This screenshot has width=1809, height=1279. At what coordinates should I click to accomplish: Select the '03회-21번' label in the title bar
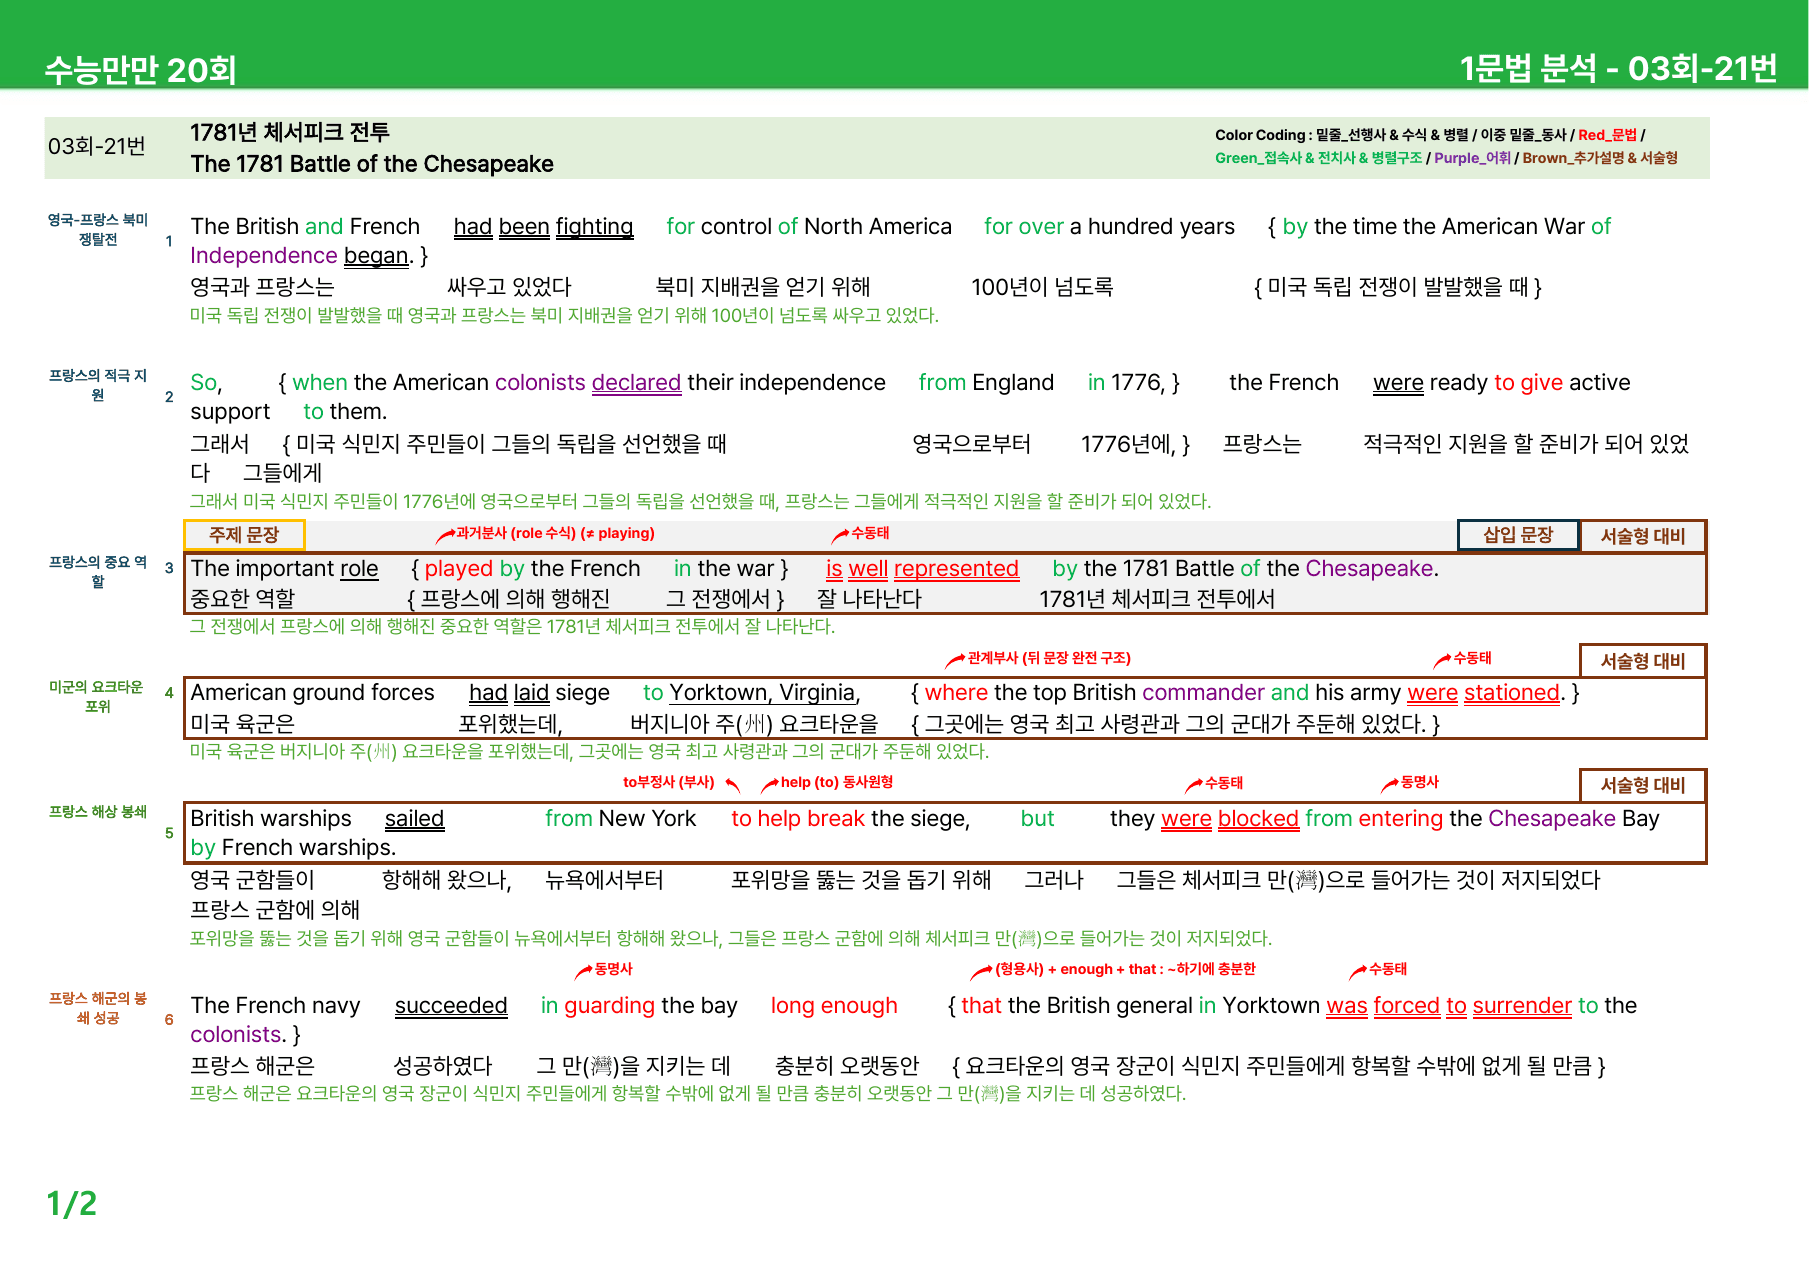click(97, 147)
